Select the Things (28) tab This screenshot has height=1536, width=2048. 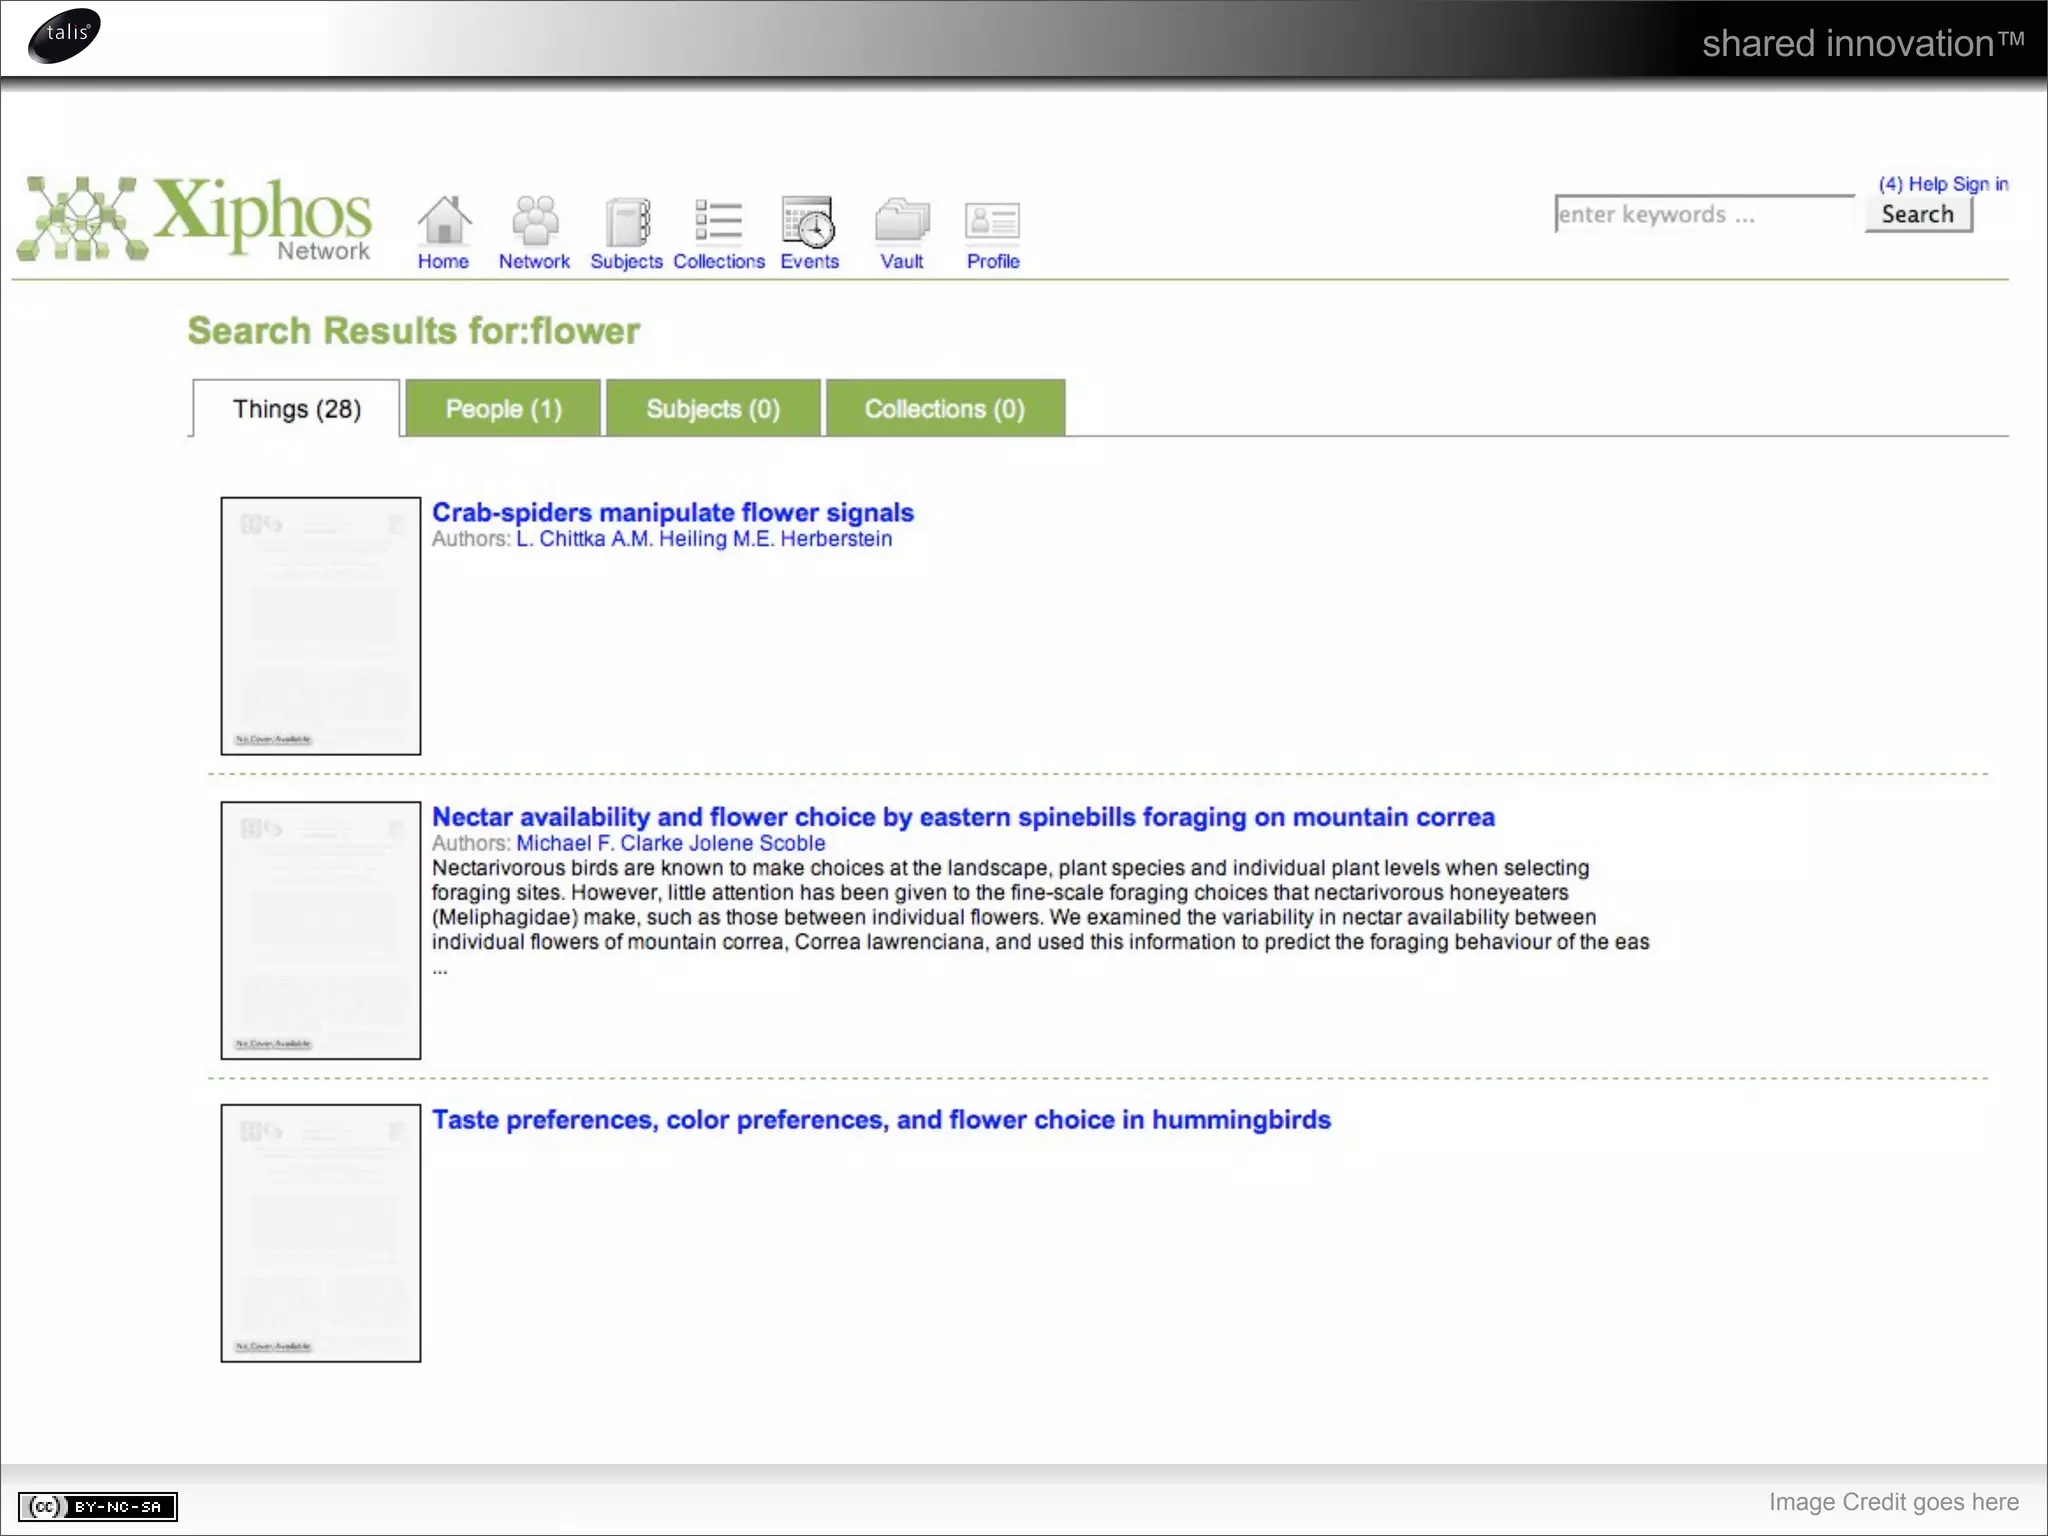pos(297,409)
